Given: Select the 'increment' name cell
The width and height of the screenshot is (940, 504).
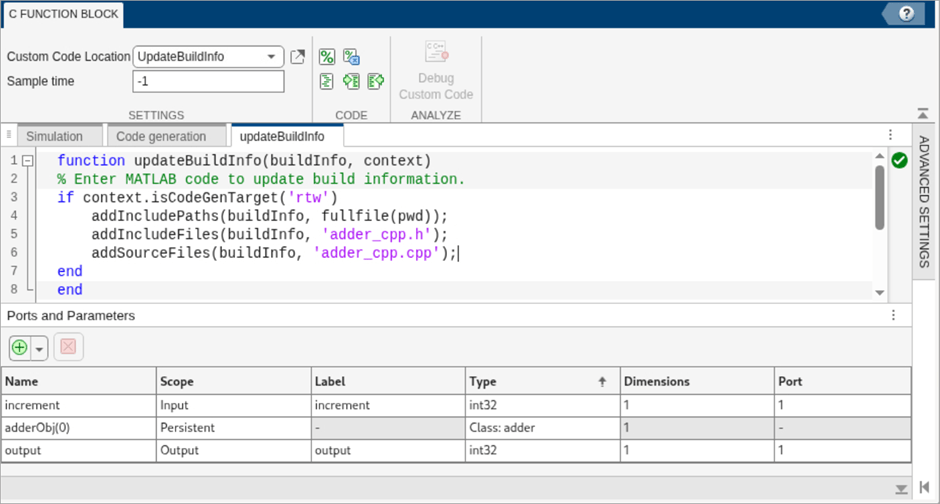Looking at the screenshot, I should click(79, 405).
